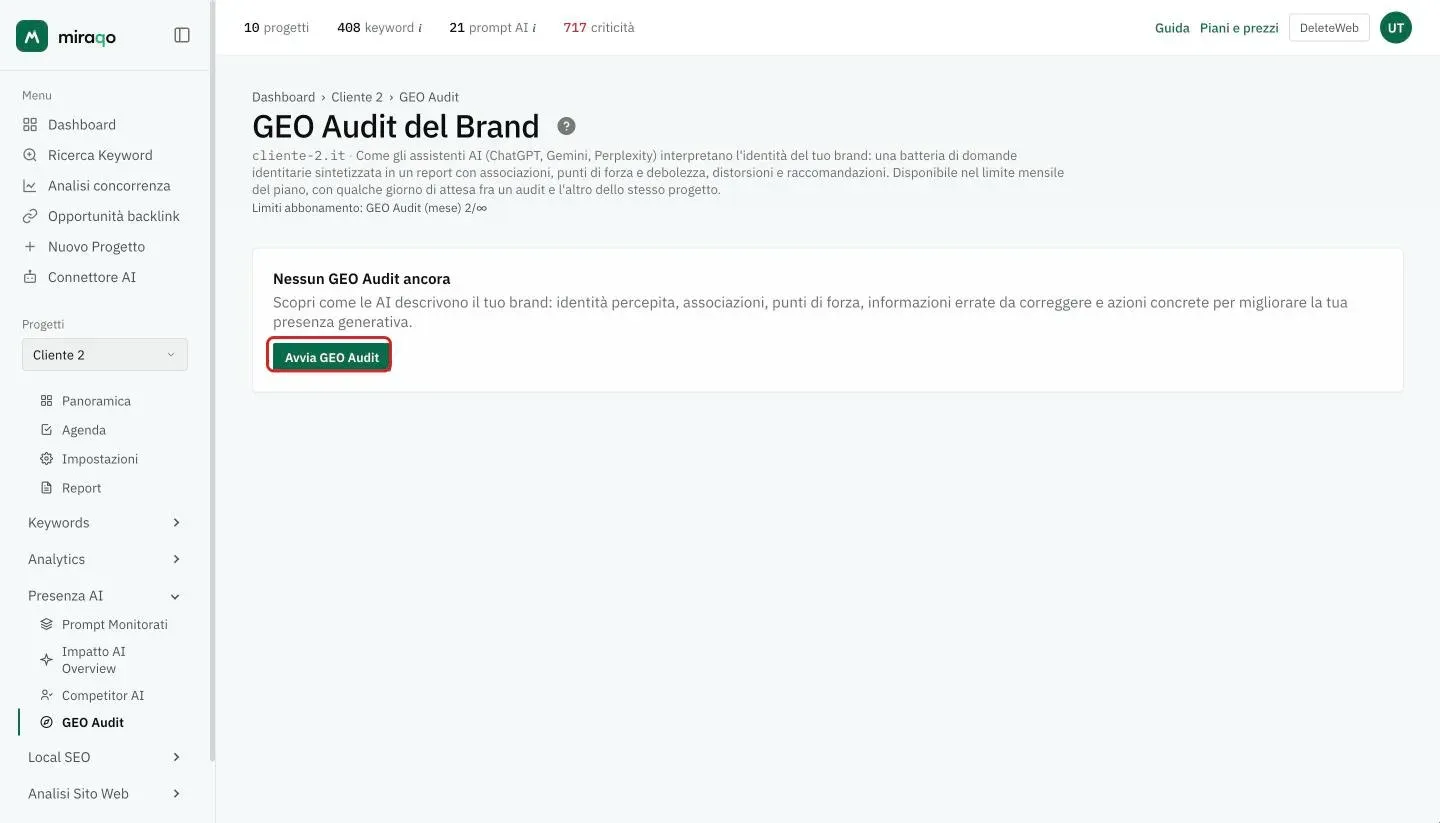
Task: Click the 10 progetti counter
Action: click(x=276, y=28)
